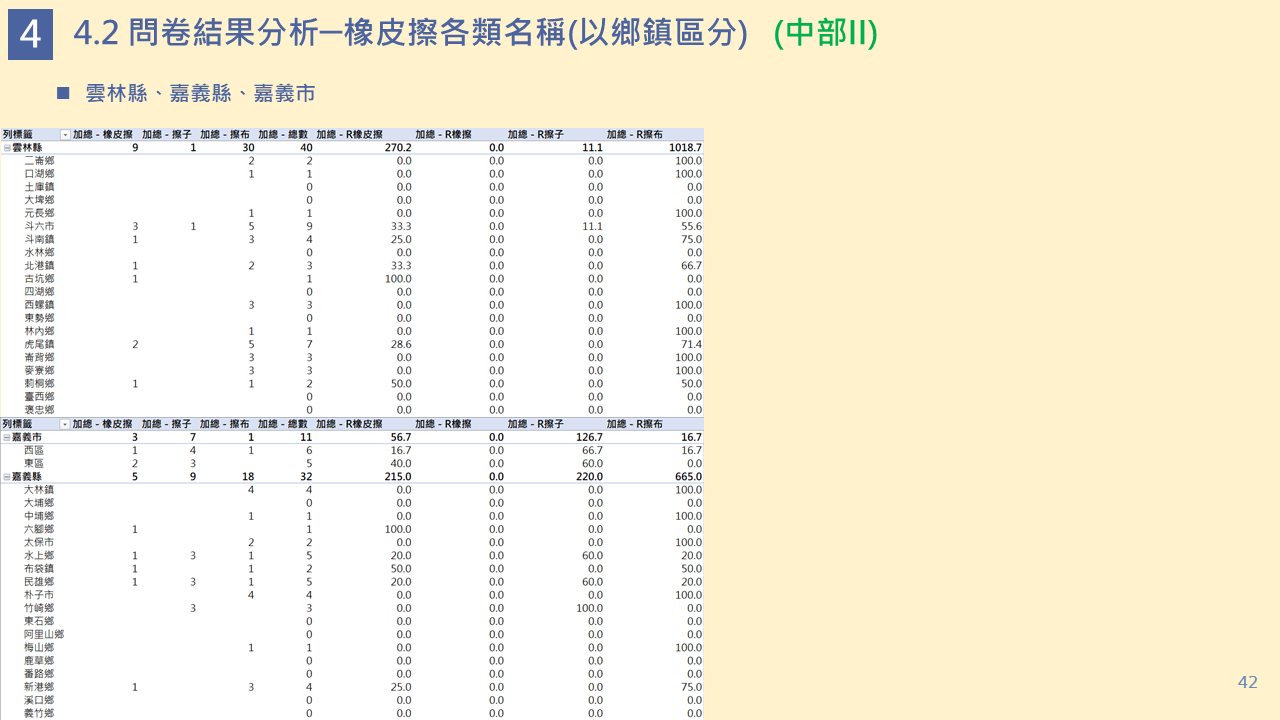
Task: Select the 斗南鎮 row label
Action: [39, 239]
